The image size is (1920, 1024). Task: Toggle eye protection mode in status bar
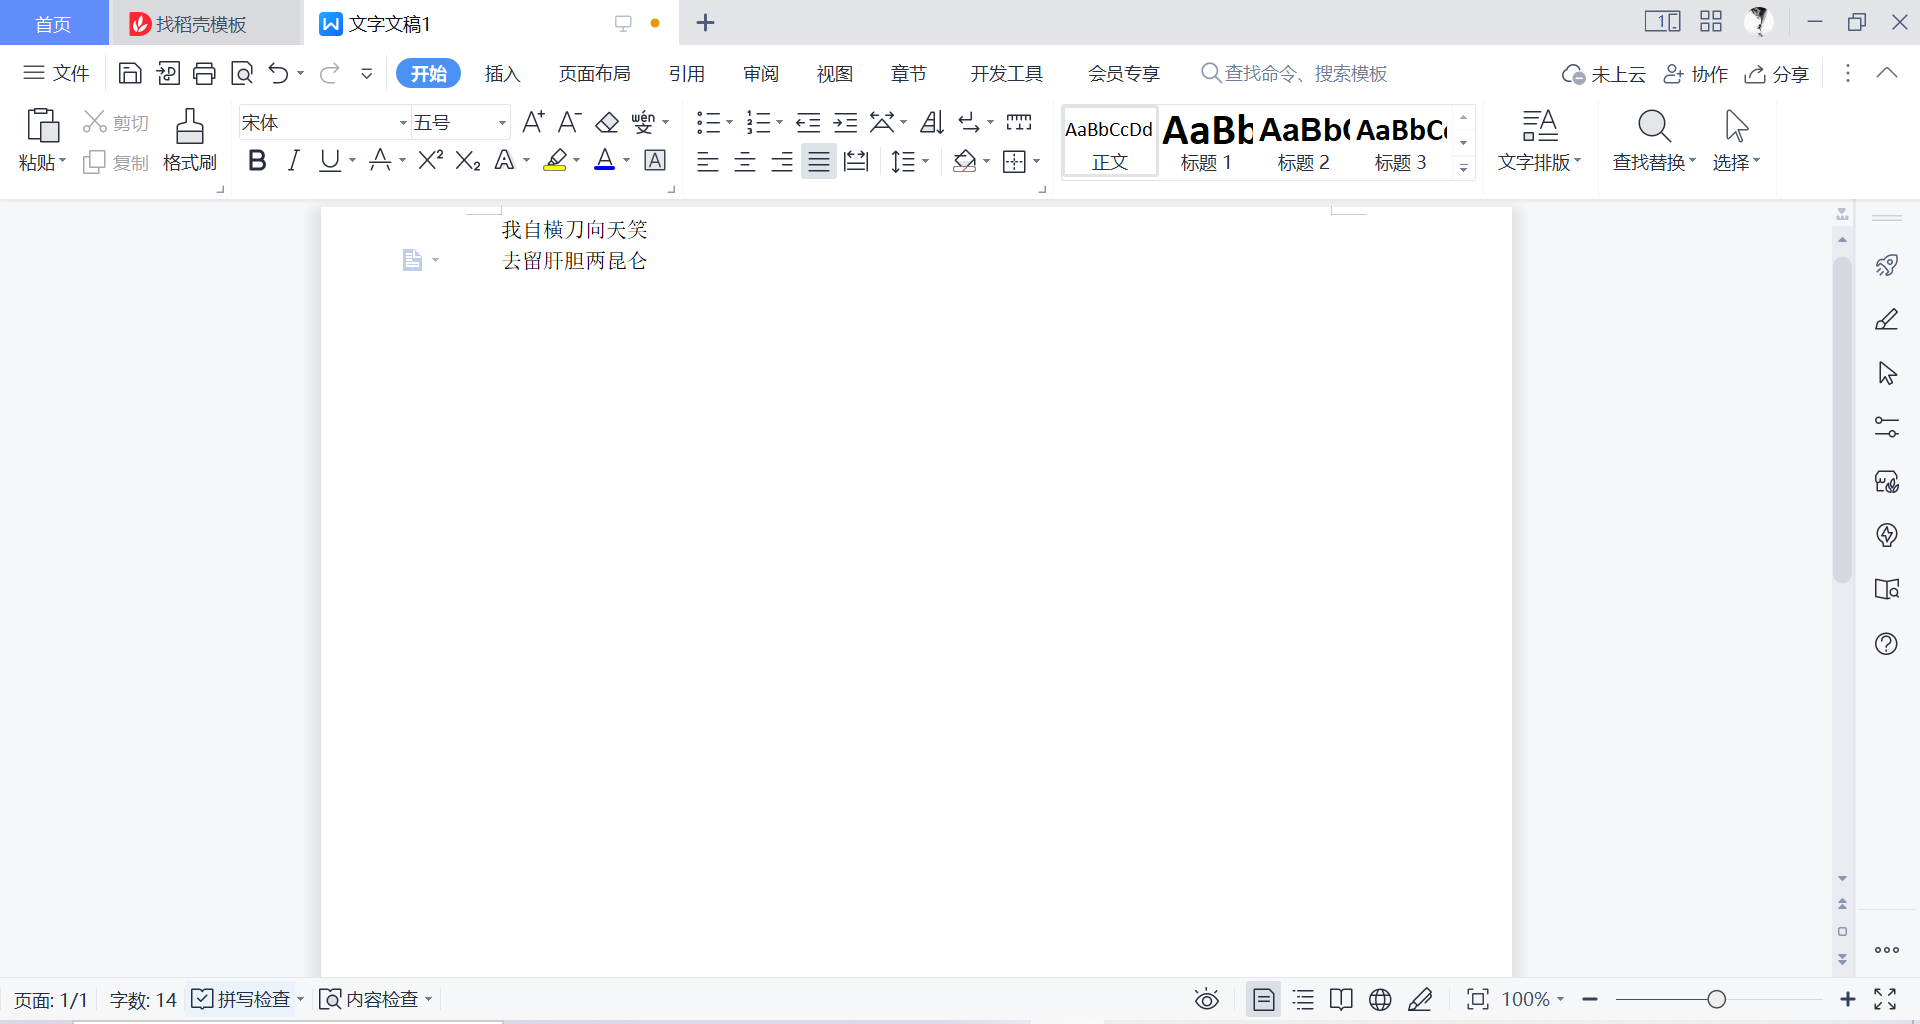[x=1207, y=999]
